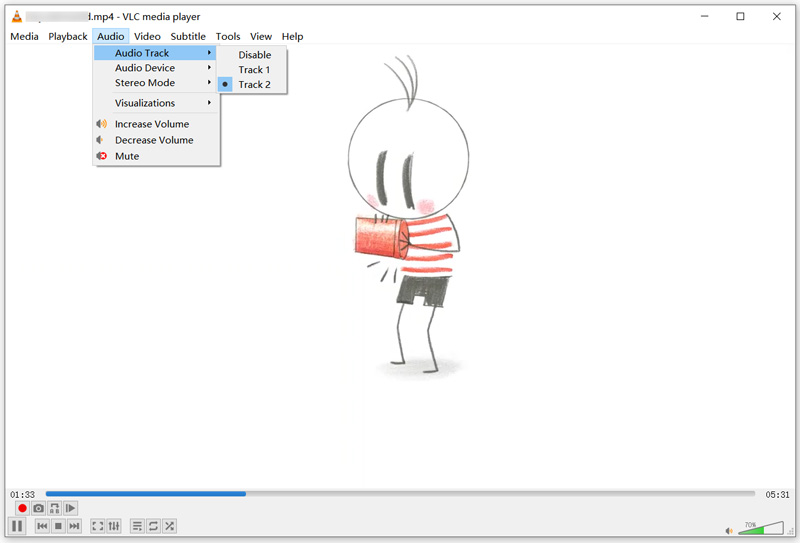Toggle random shuffle playback
The height and width of the screenshot is (543, 800).
coord(169,526)
